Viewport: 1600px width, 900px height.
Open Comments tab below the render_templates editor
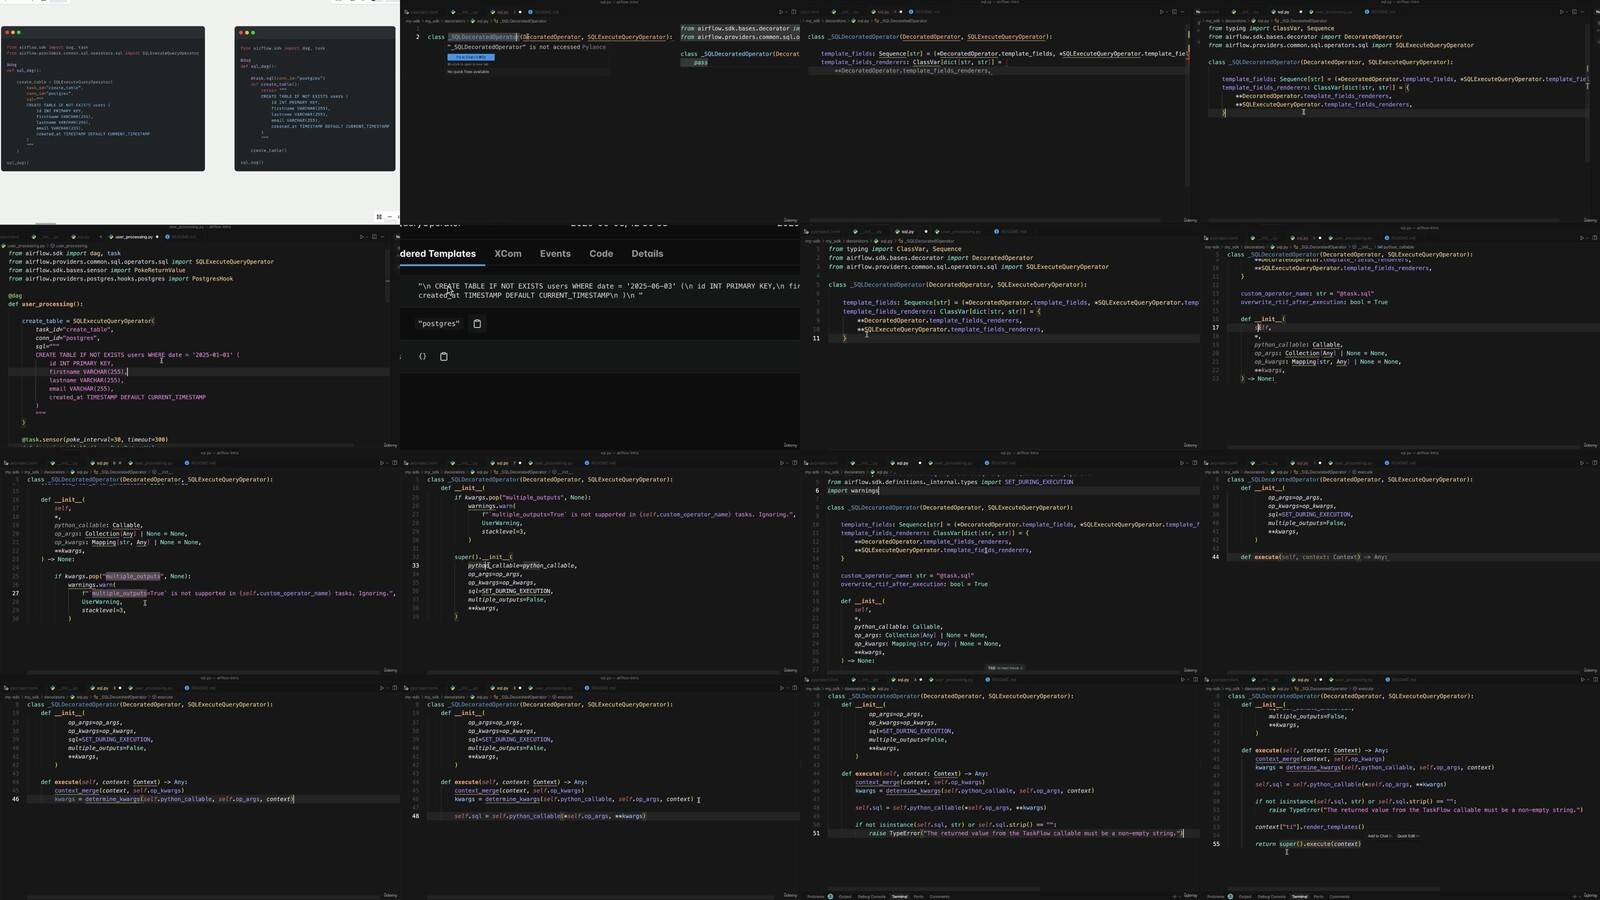[x=1339, y=896]
